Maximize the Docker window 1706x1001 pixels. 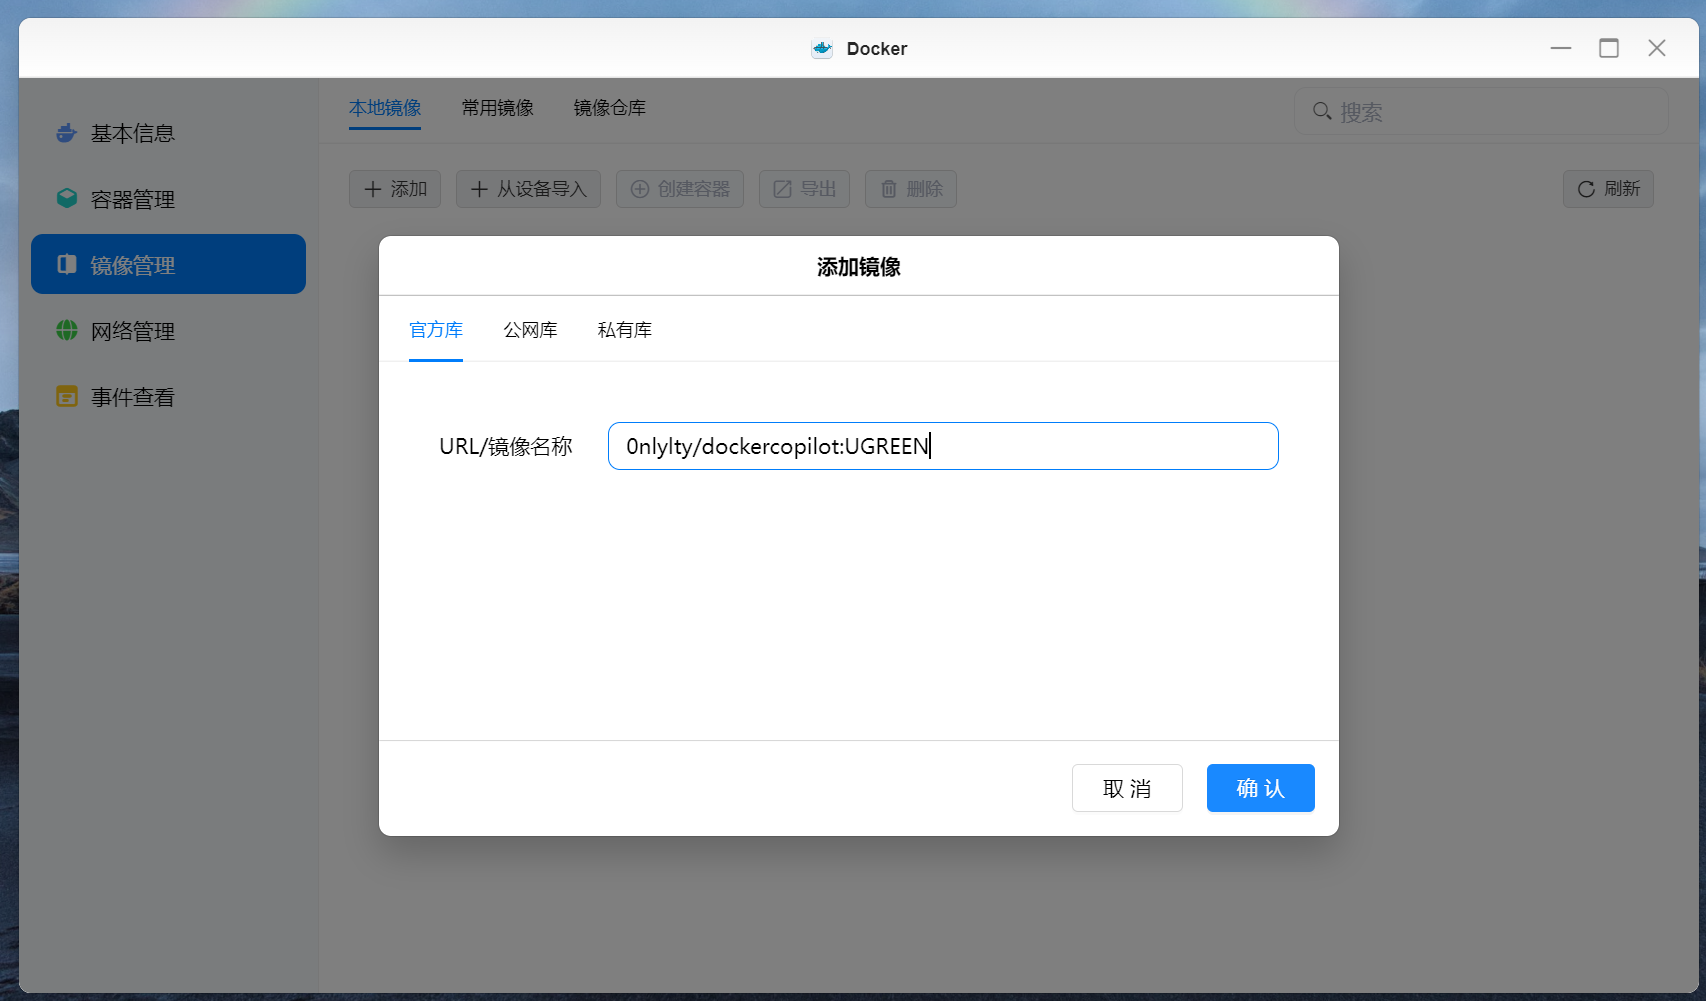coord(1609,48)
